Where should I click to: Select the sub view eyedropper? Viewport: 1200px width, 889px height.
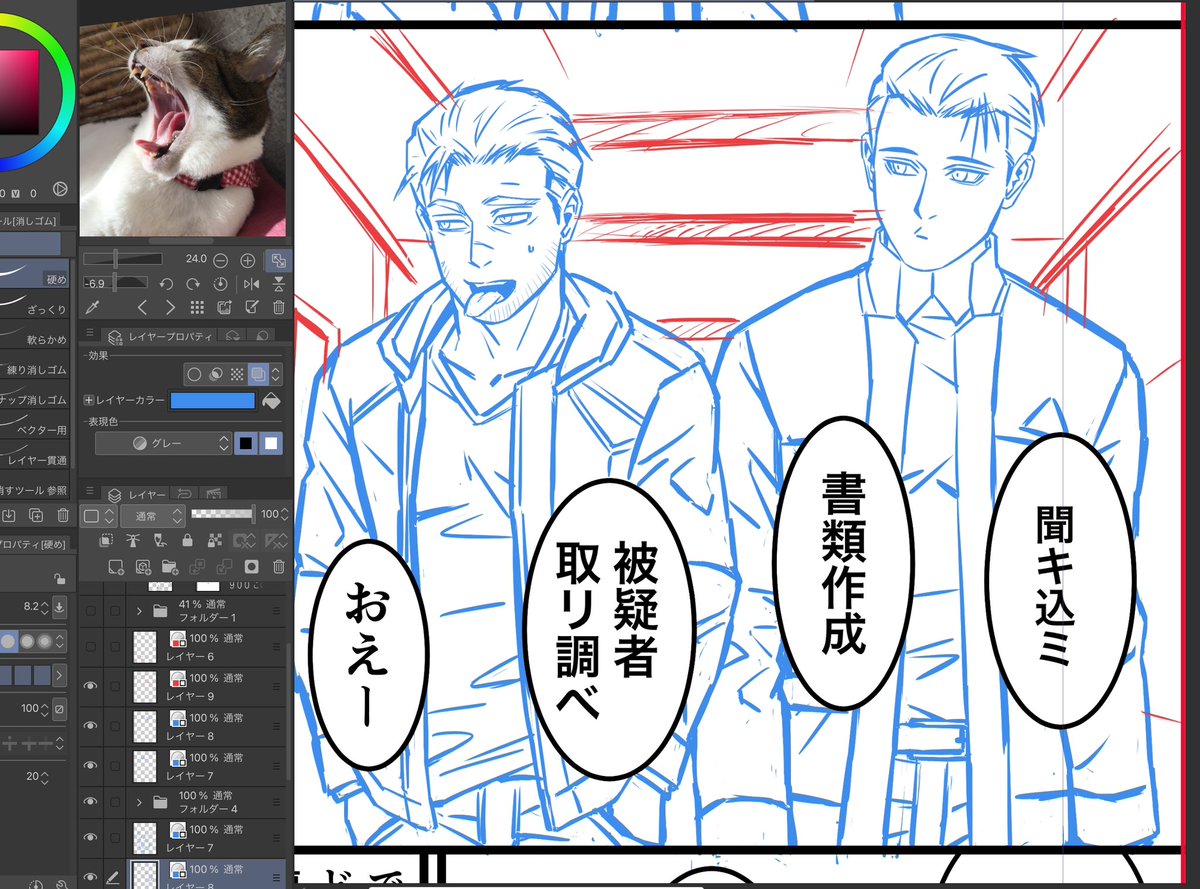(91, 307)
